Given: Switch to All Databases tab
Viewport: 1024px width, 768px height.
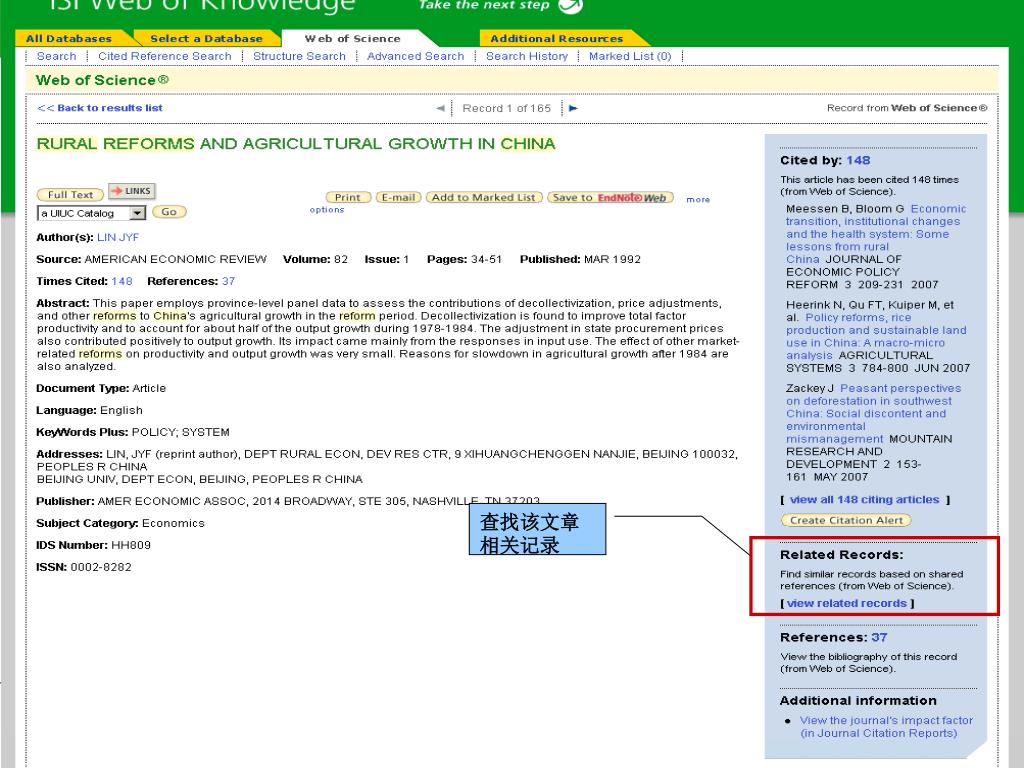Looking at the screenshot, I should click(x=69, y=39).
